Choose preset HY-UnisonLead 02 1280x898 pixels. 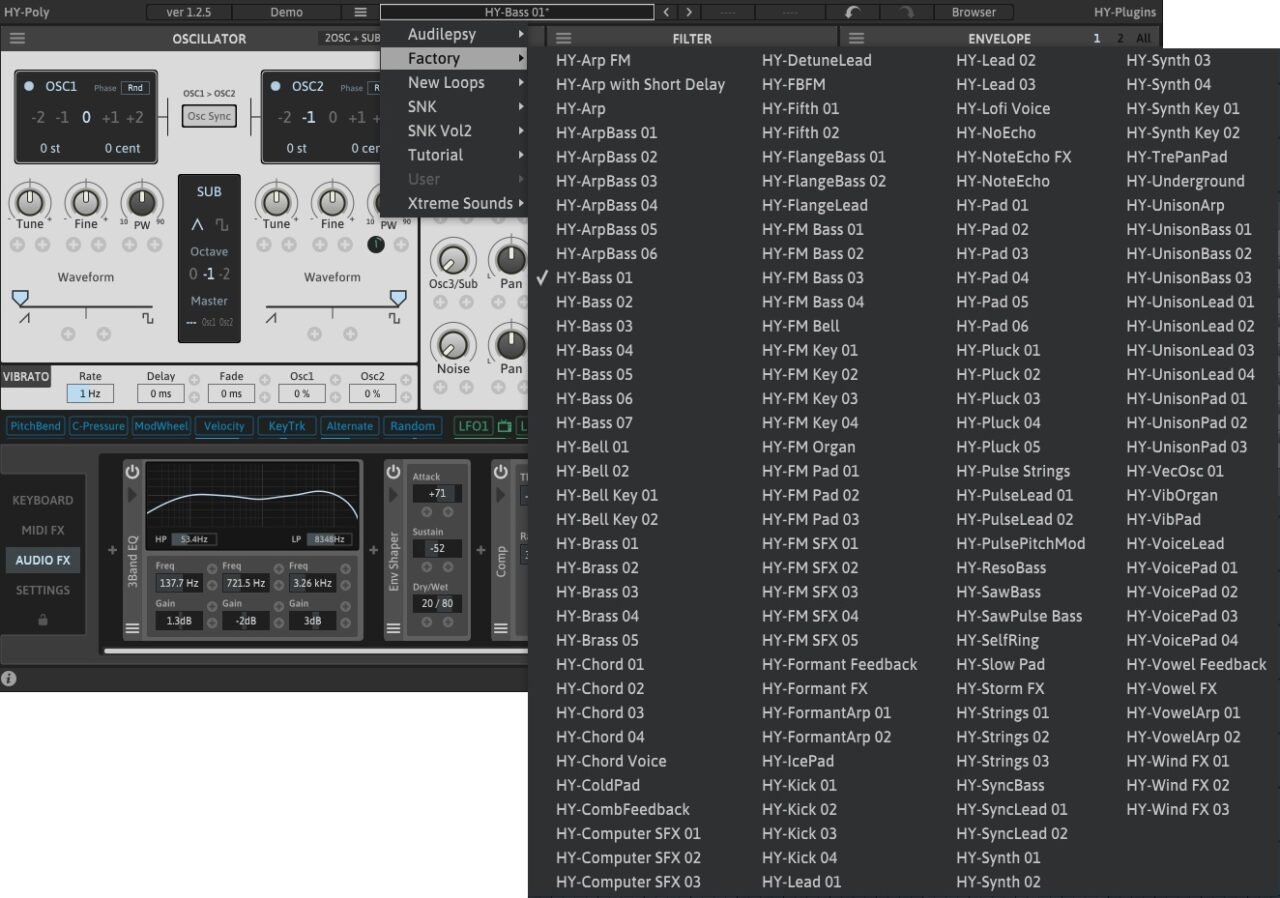(1190, 326)
